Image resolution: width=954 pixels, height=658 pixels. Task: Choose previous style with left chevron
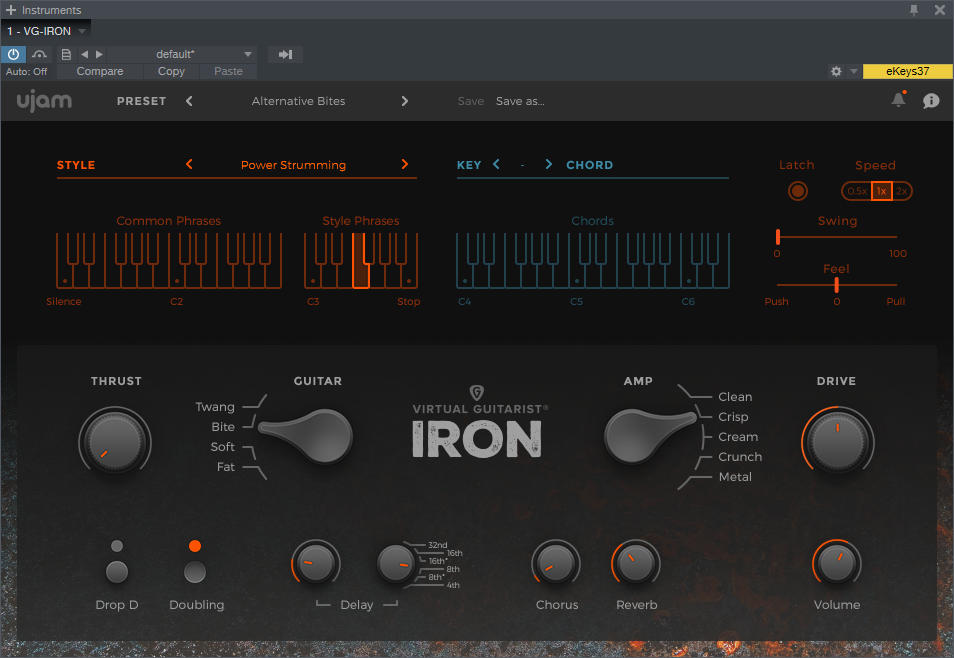pyautogui.click(x=189, y=164)
